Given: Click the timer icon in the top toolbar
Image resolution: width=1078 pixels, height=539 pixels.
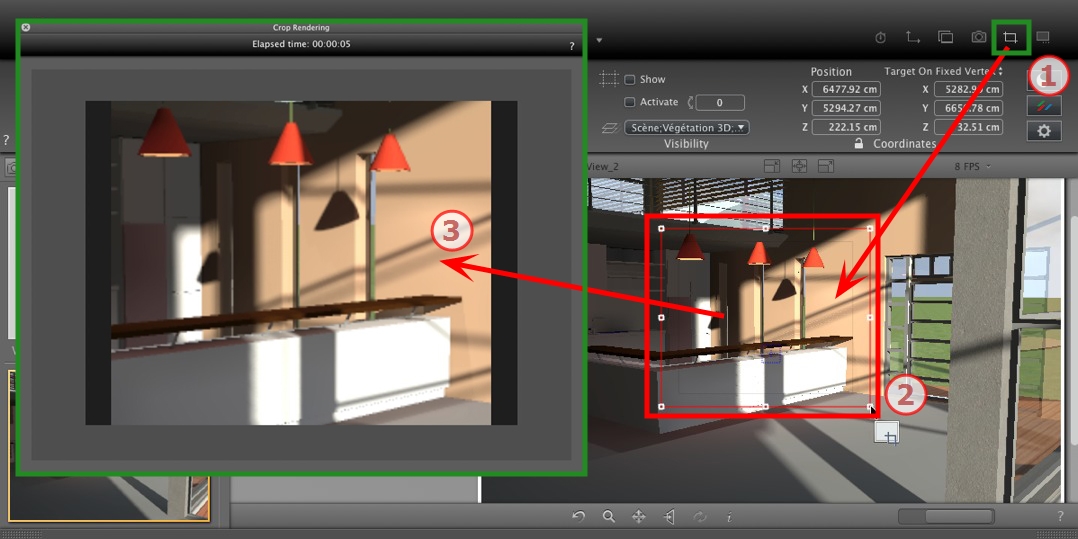Looking at the screenshot, I should click(880, 38).
